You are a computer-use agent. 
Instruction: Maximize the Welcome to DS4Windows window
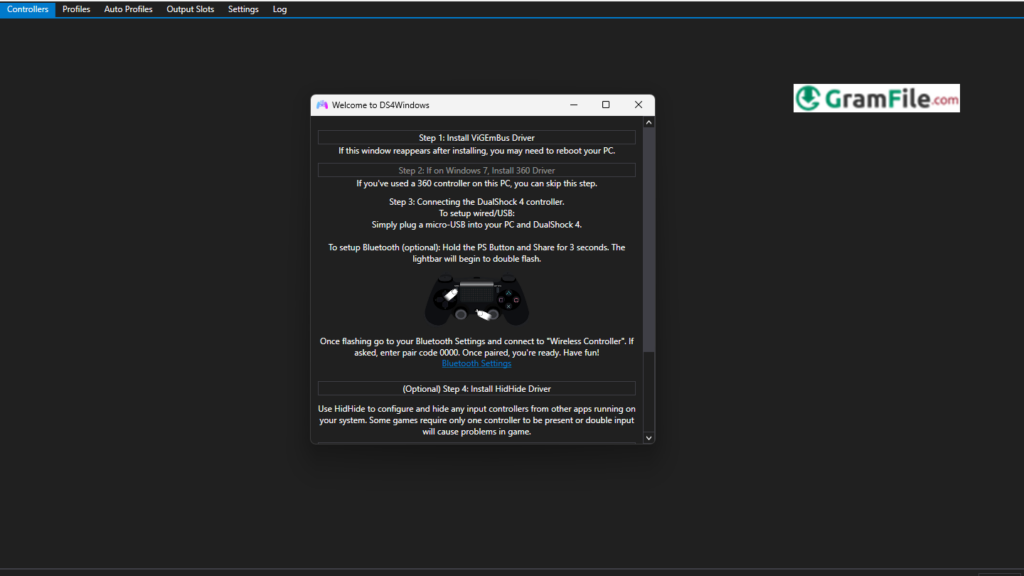tap(606, 104)
